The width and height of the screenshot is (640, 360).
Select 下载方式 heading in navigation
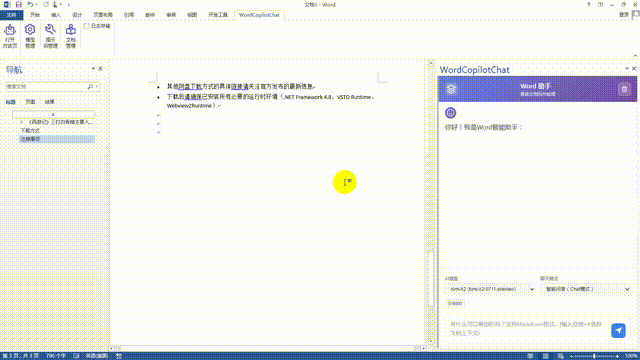tap(30, 131)
